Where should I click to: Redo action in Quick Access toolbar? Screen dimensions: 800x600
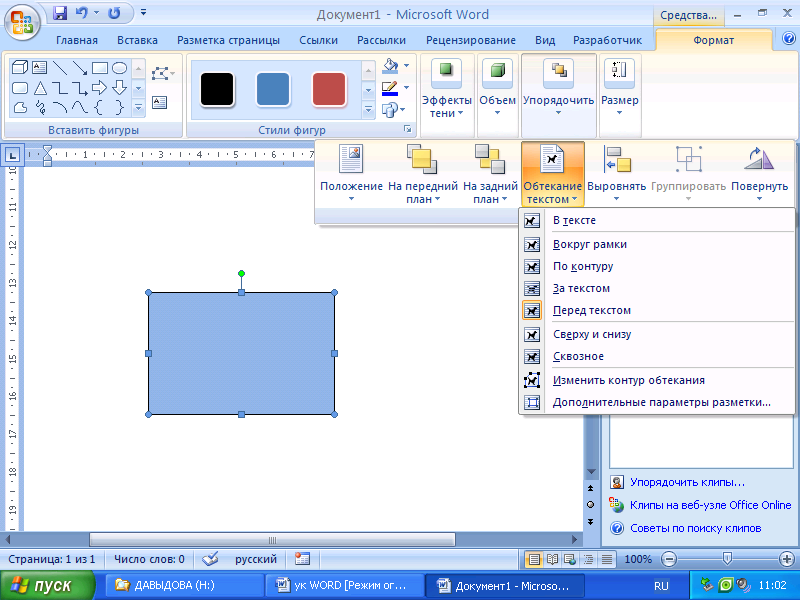(x=114, y=13)
